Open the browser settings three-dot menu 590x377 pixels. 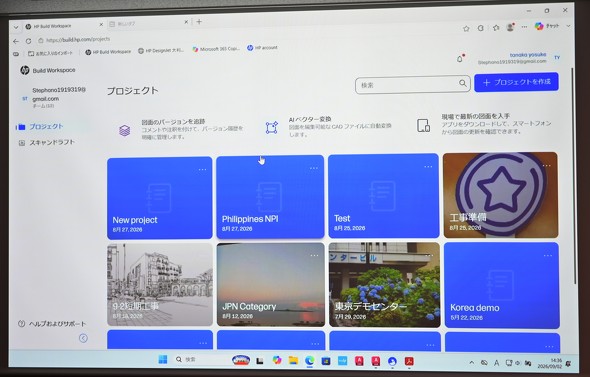coord(524,27)
